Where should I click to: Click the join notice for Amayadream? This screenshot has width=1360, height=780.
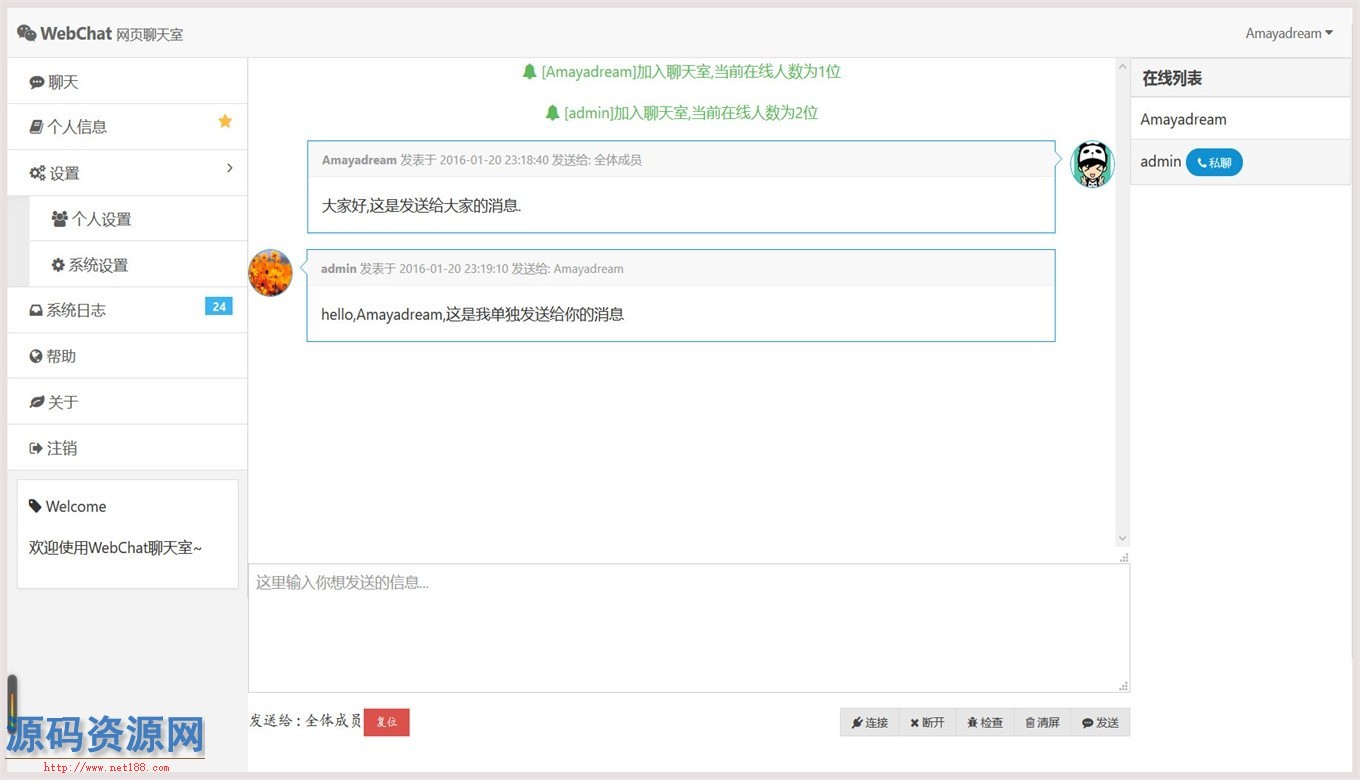pos(681,71)
